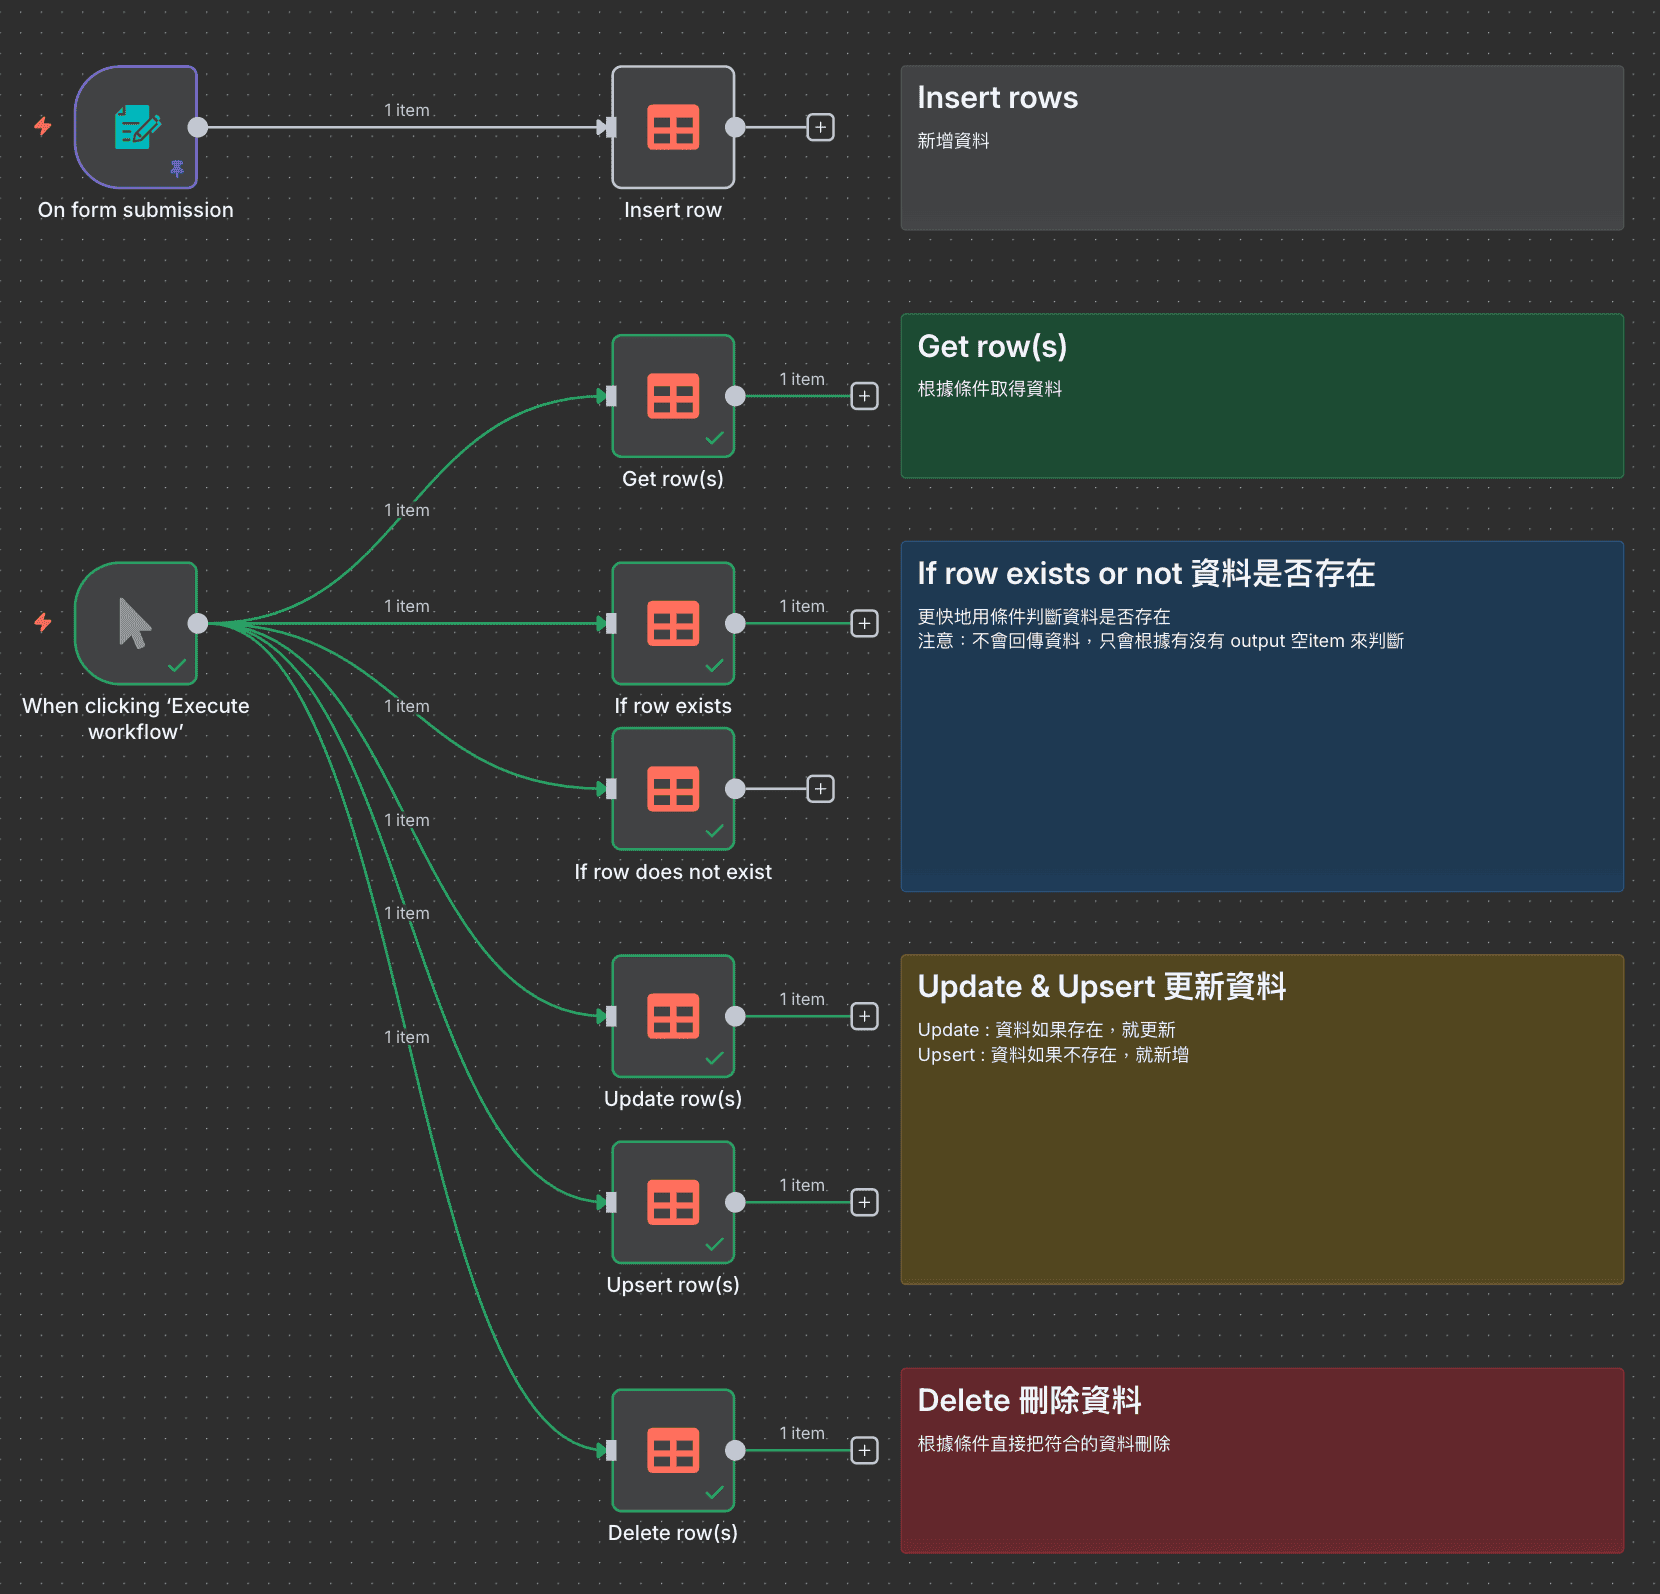Viewport: 1660px width, 1594px height.
Task: Click the green success checkmark on Upsert row(s)
Action: pos(715,1245)
